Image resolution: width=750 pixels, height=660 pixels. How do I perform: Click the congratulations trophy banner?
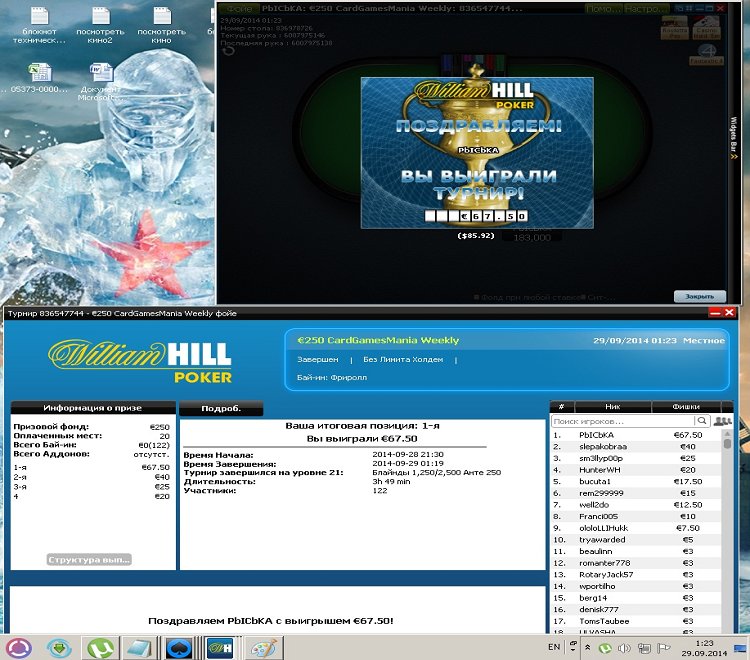point(477,153)
